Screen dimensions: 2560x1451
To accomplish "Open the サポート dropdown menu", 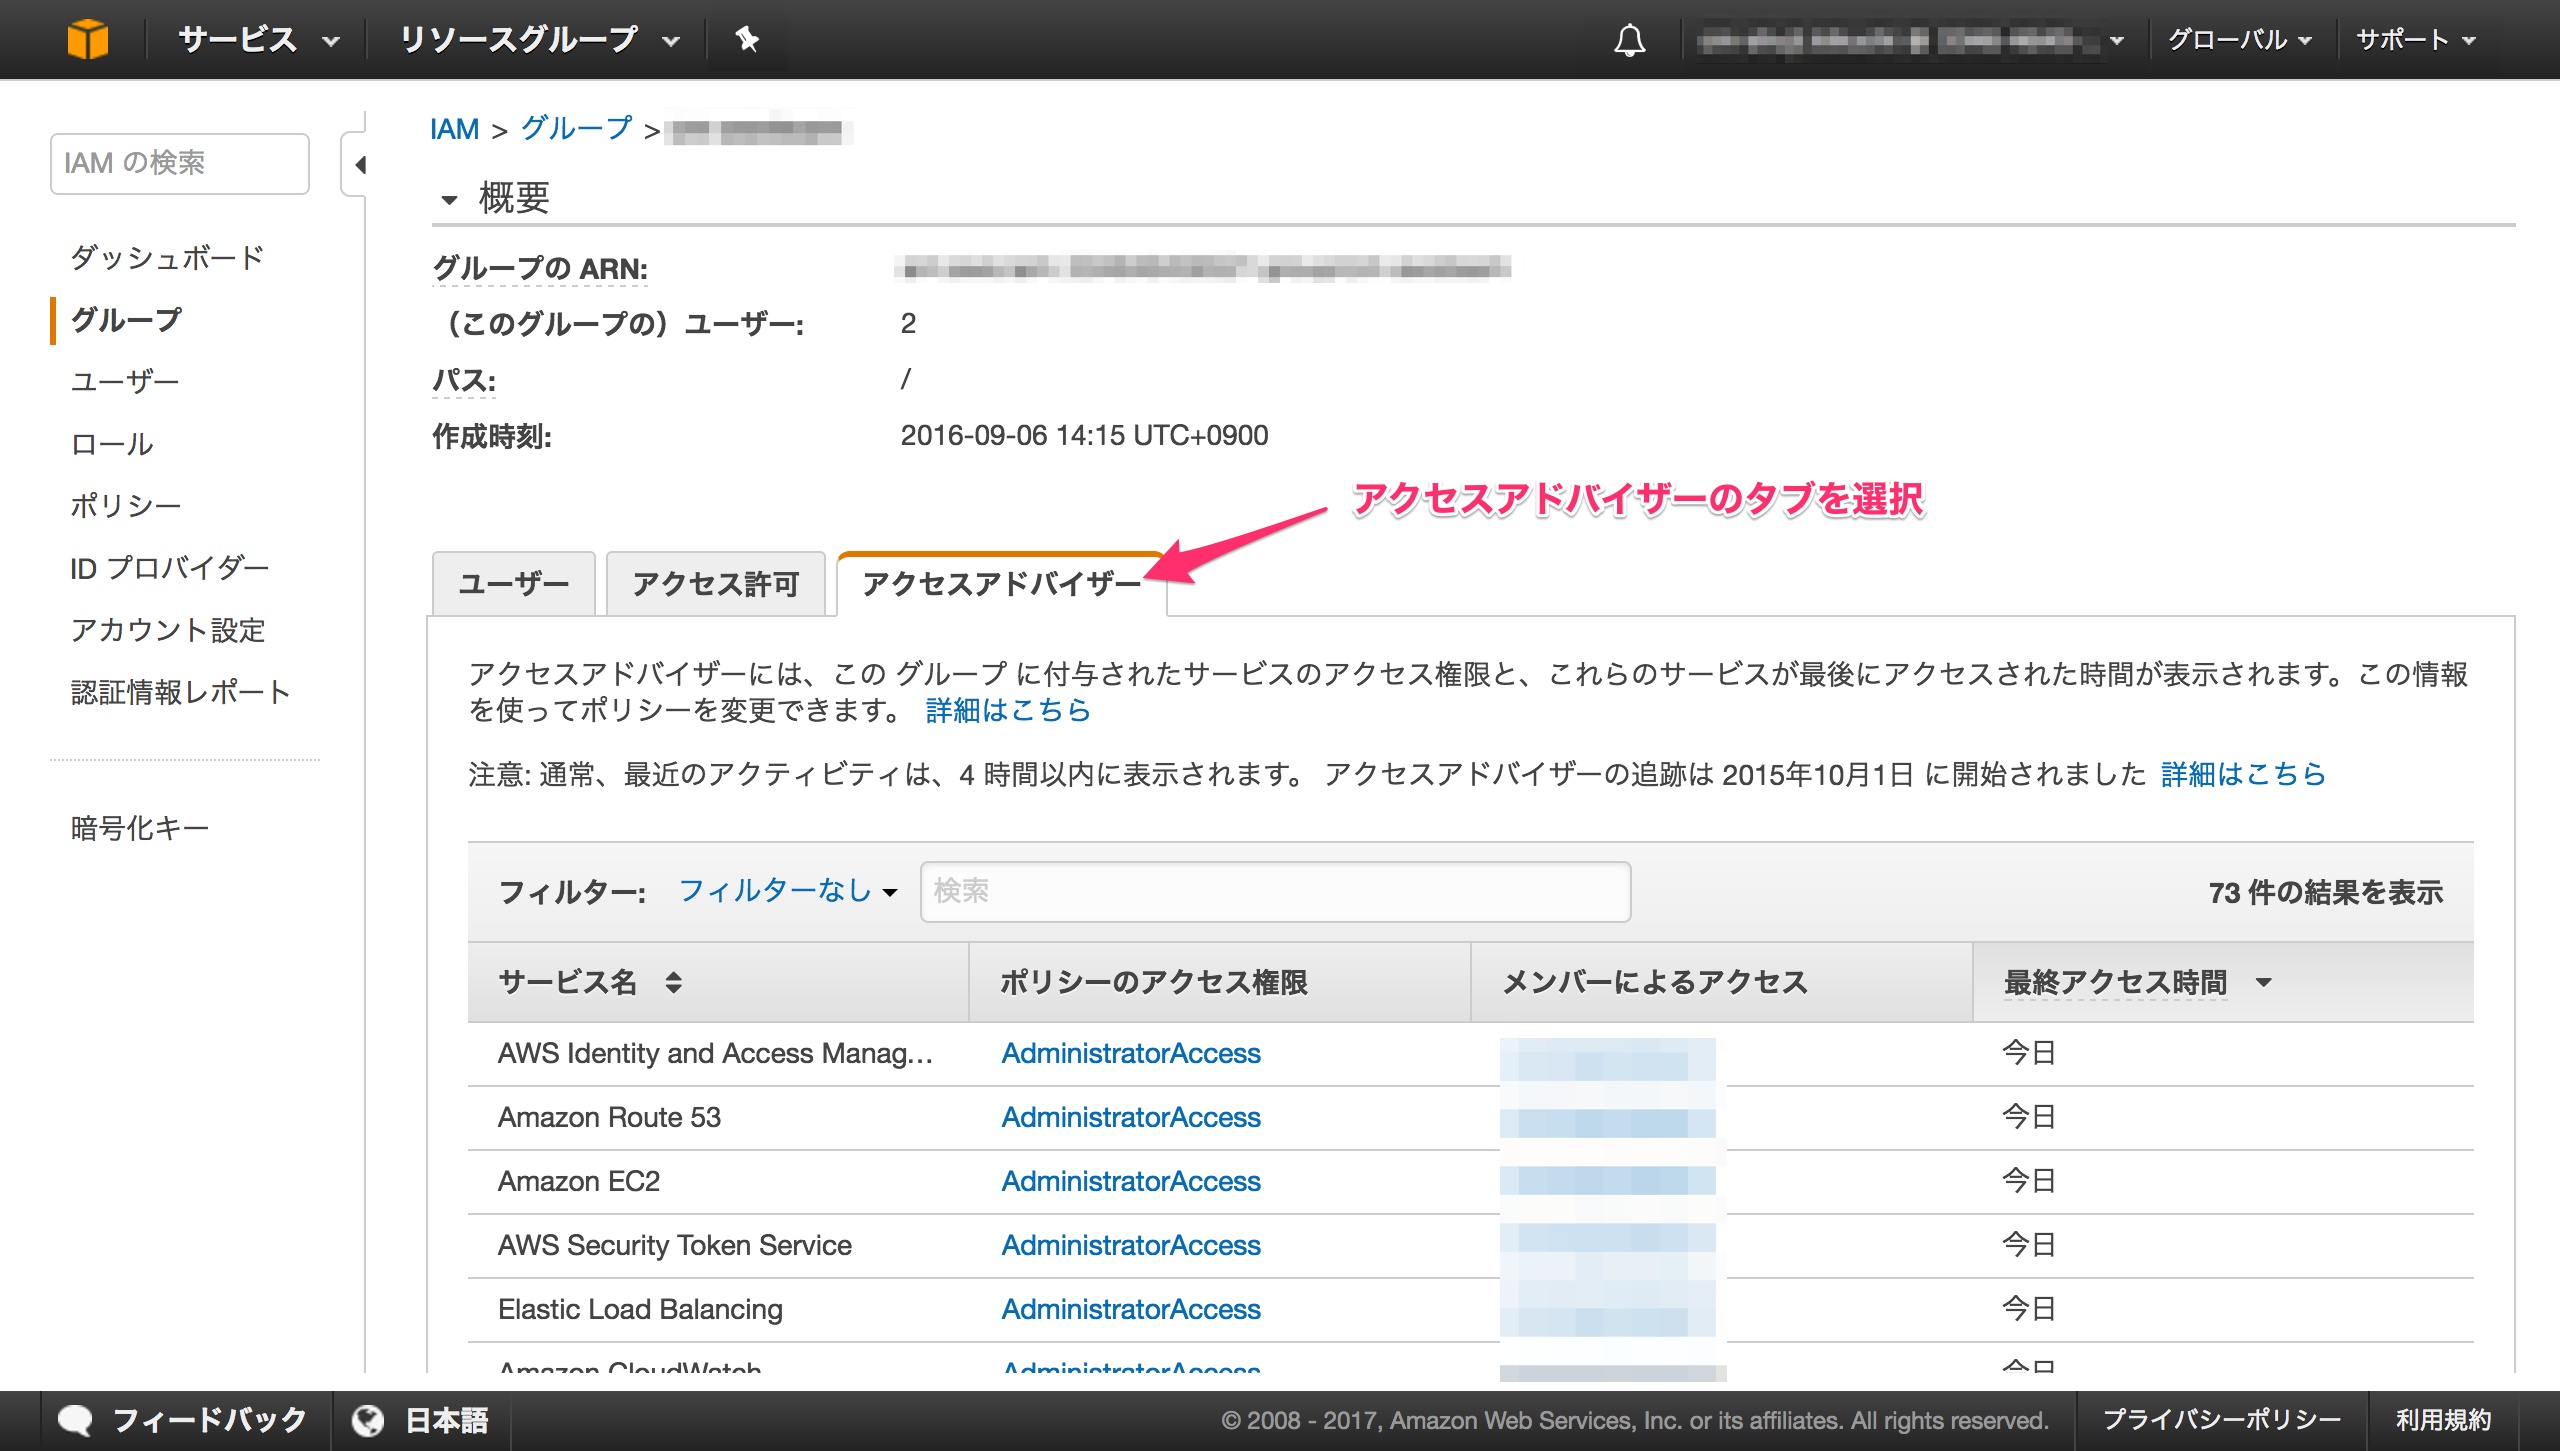I will (2416, 40).
